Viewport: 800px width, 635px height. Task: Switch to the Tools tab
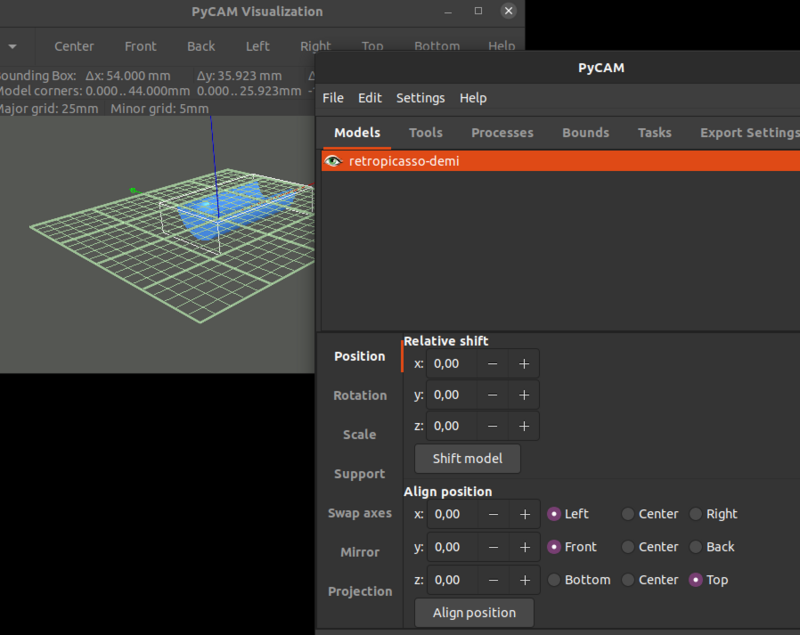425,132
